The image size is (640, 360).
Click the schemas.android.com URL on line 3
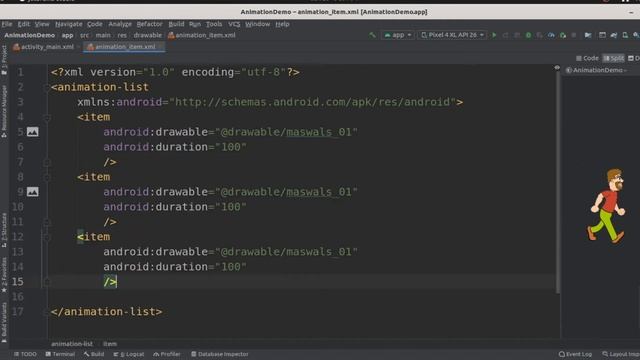click(x=312, y=102)
